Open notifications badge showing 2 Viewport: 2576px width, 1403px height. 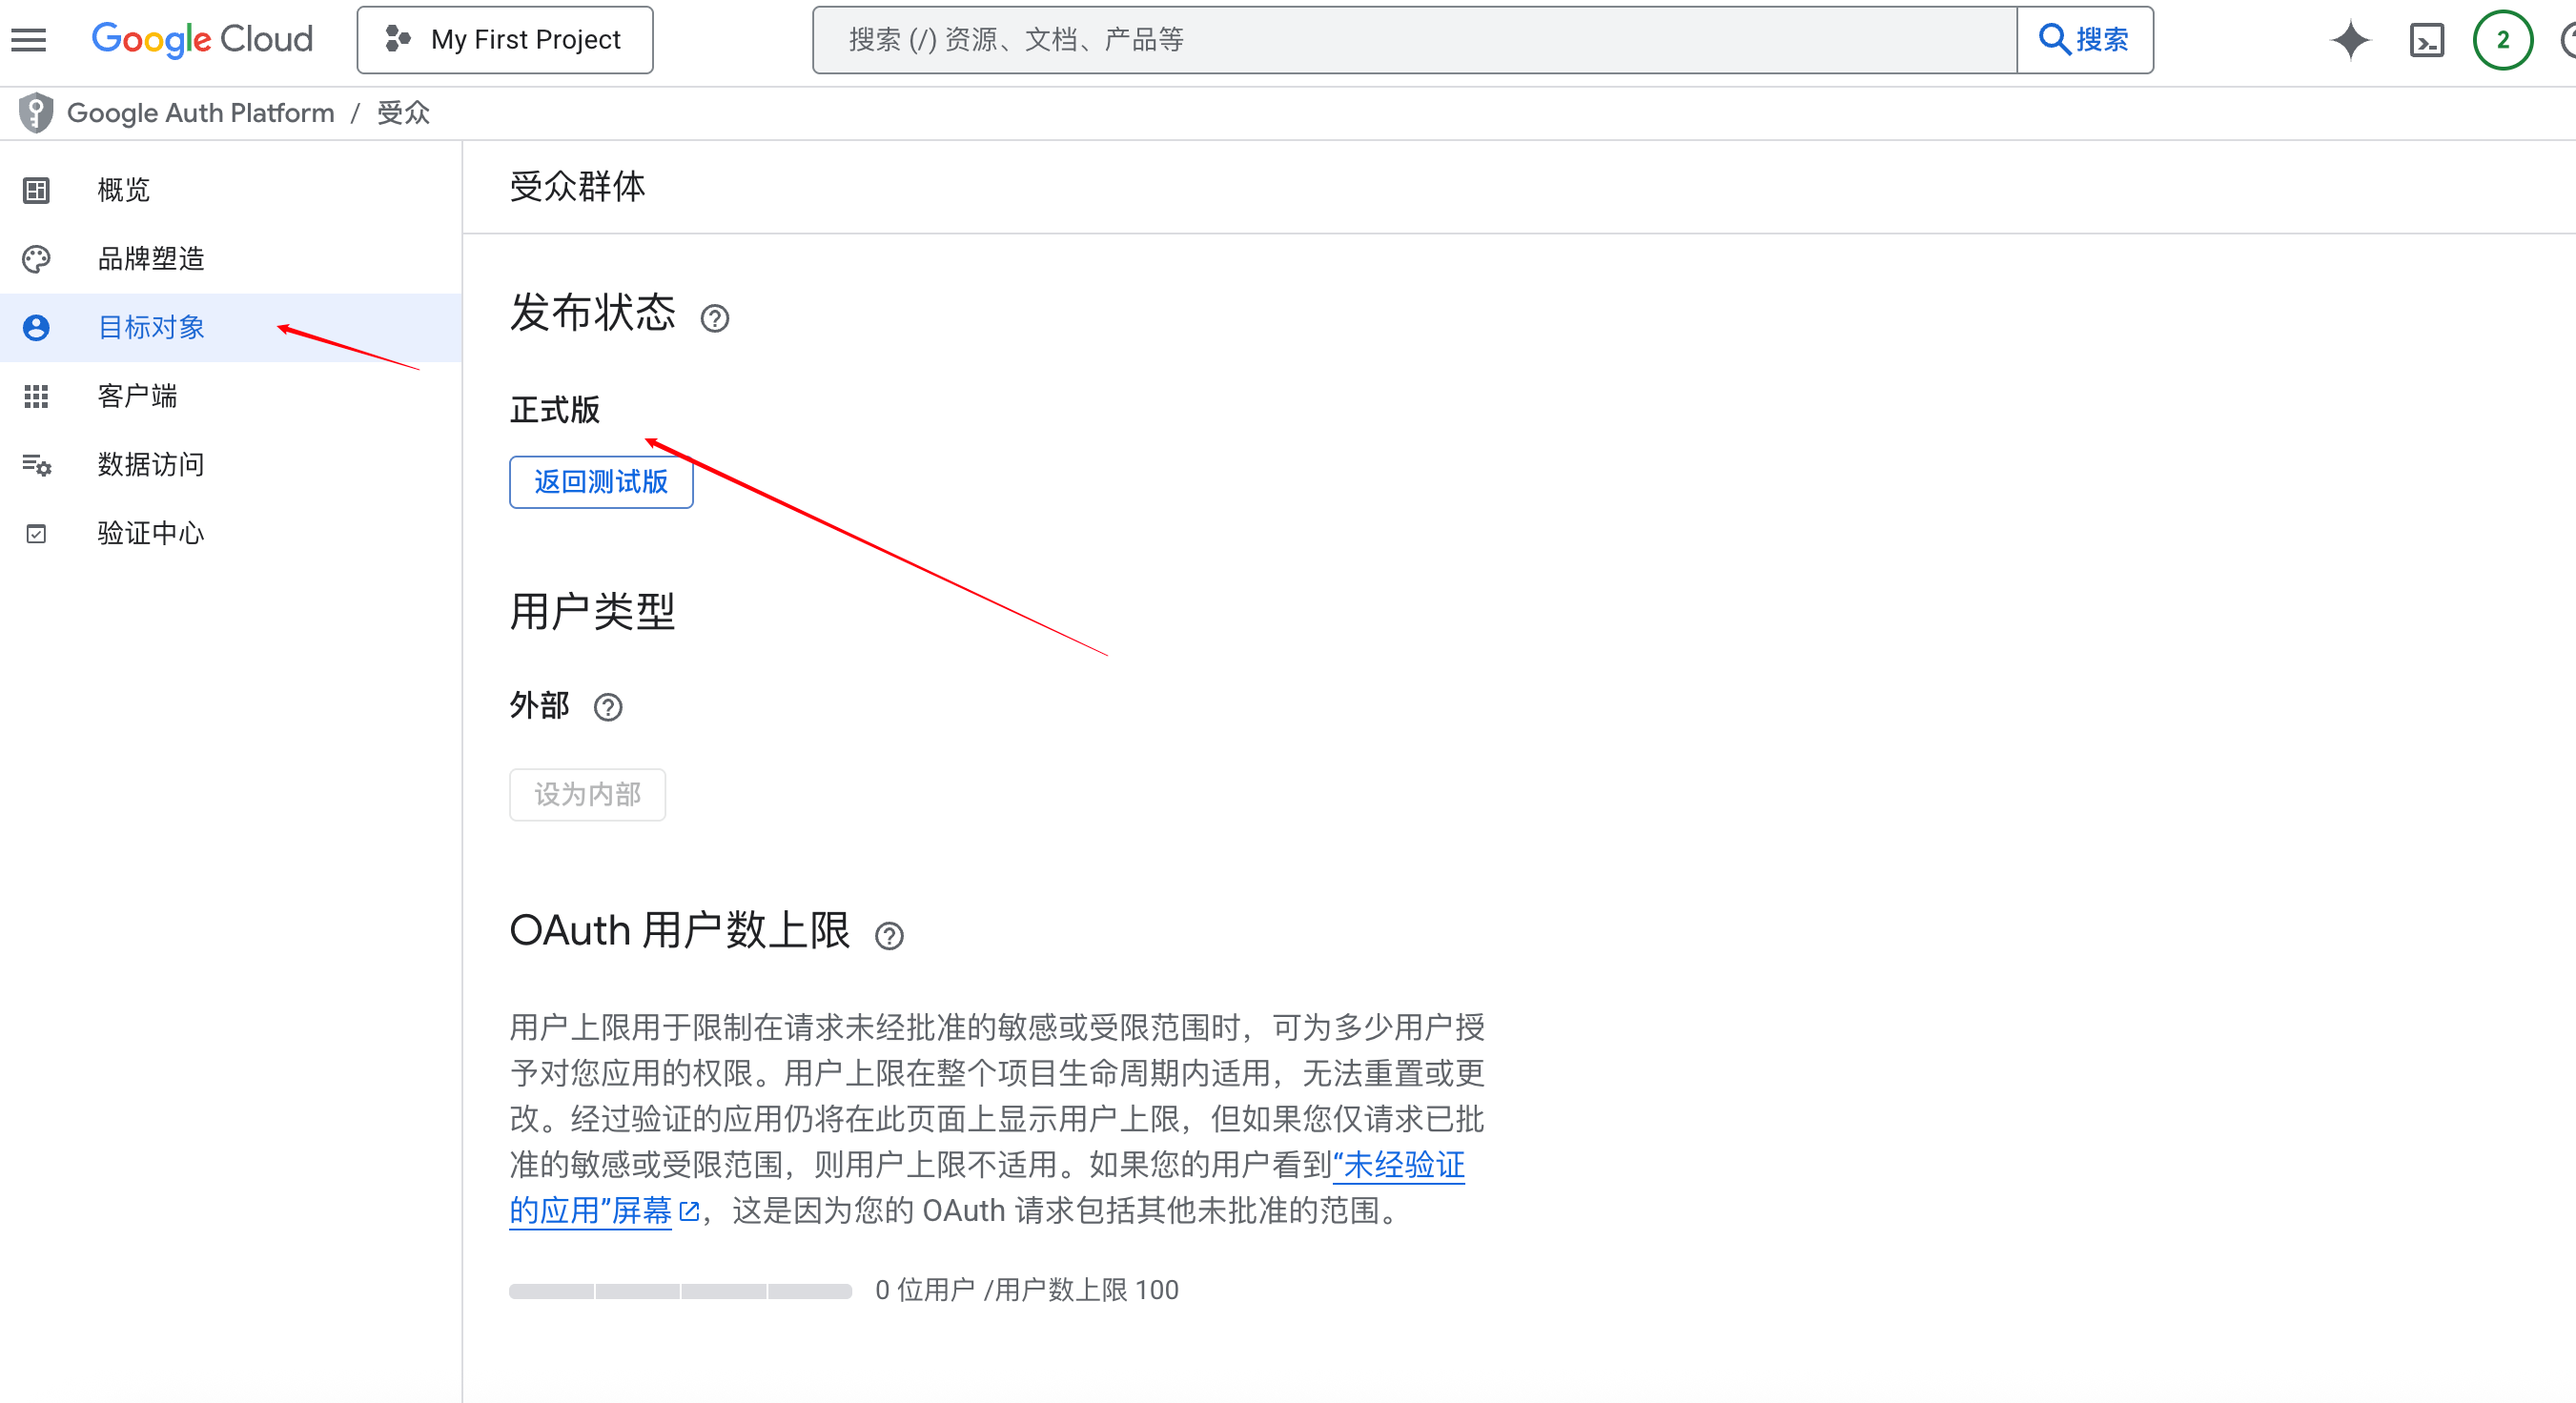2503,40
